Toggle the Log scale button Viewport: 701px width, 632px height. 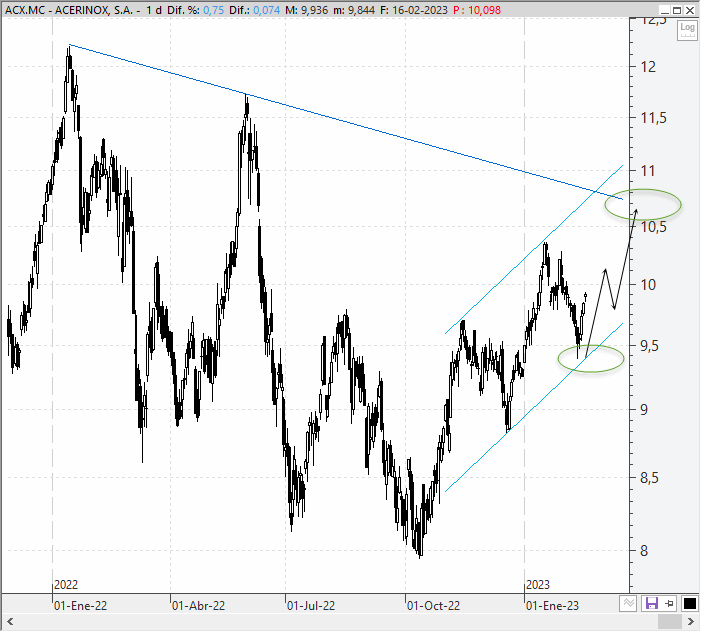click(x=687, y=30)
